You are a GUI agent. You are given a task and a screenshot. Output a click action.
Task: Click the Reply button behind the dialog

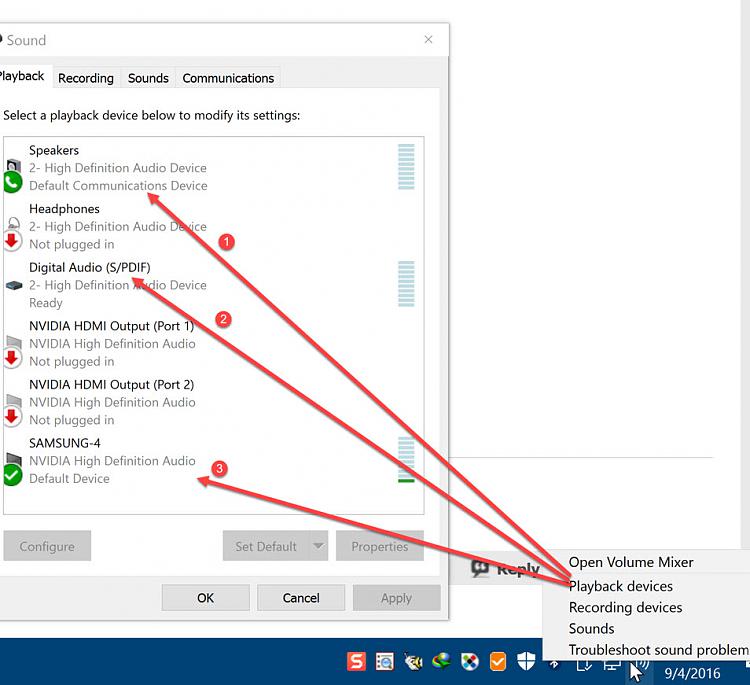coord(506,569)
